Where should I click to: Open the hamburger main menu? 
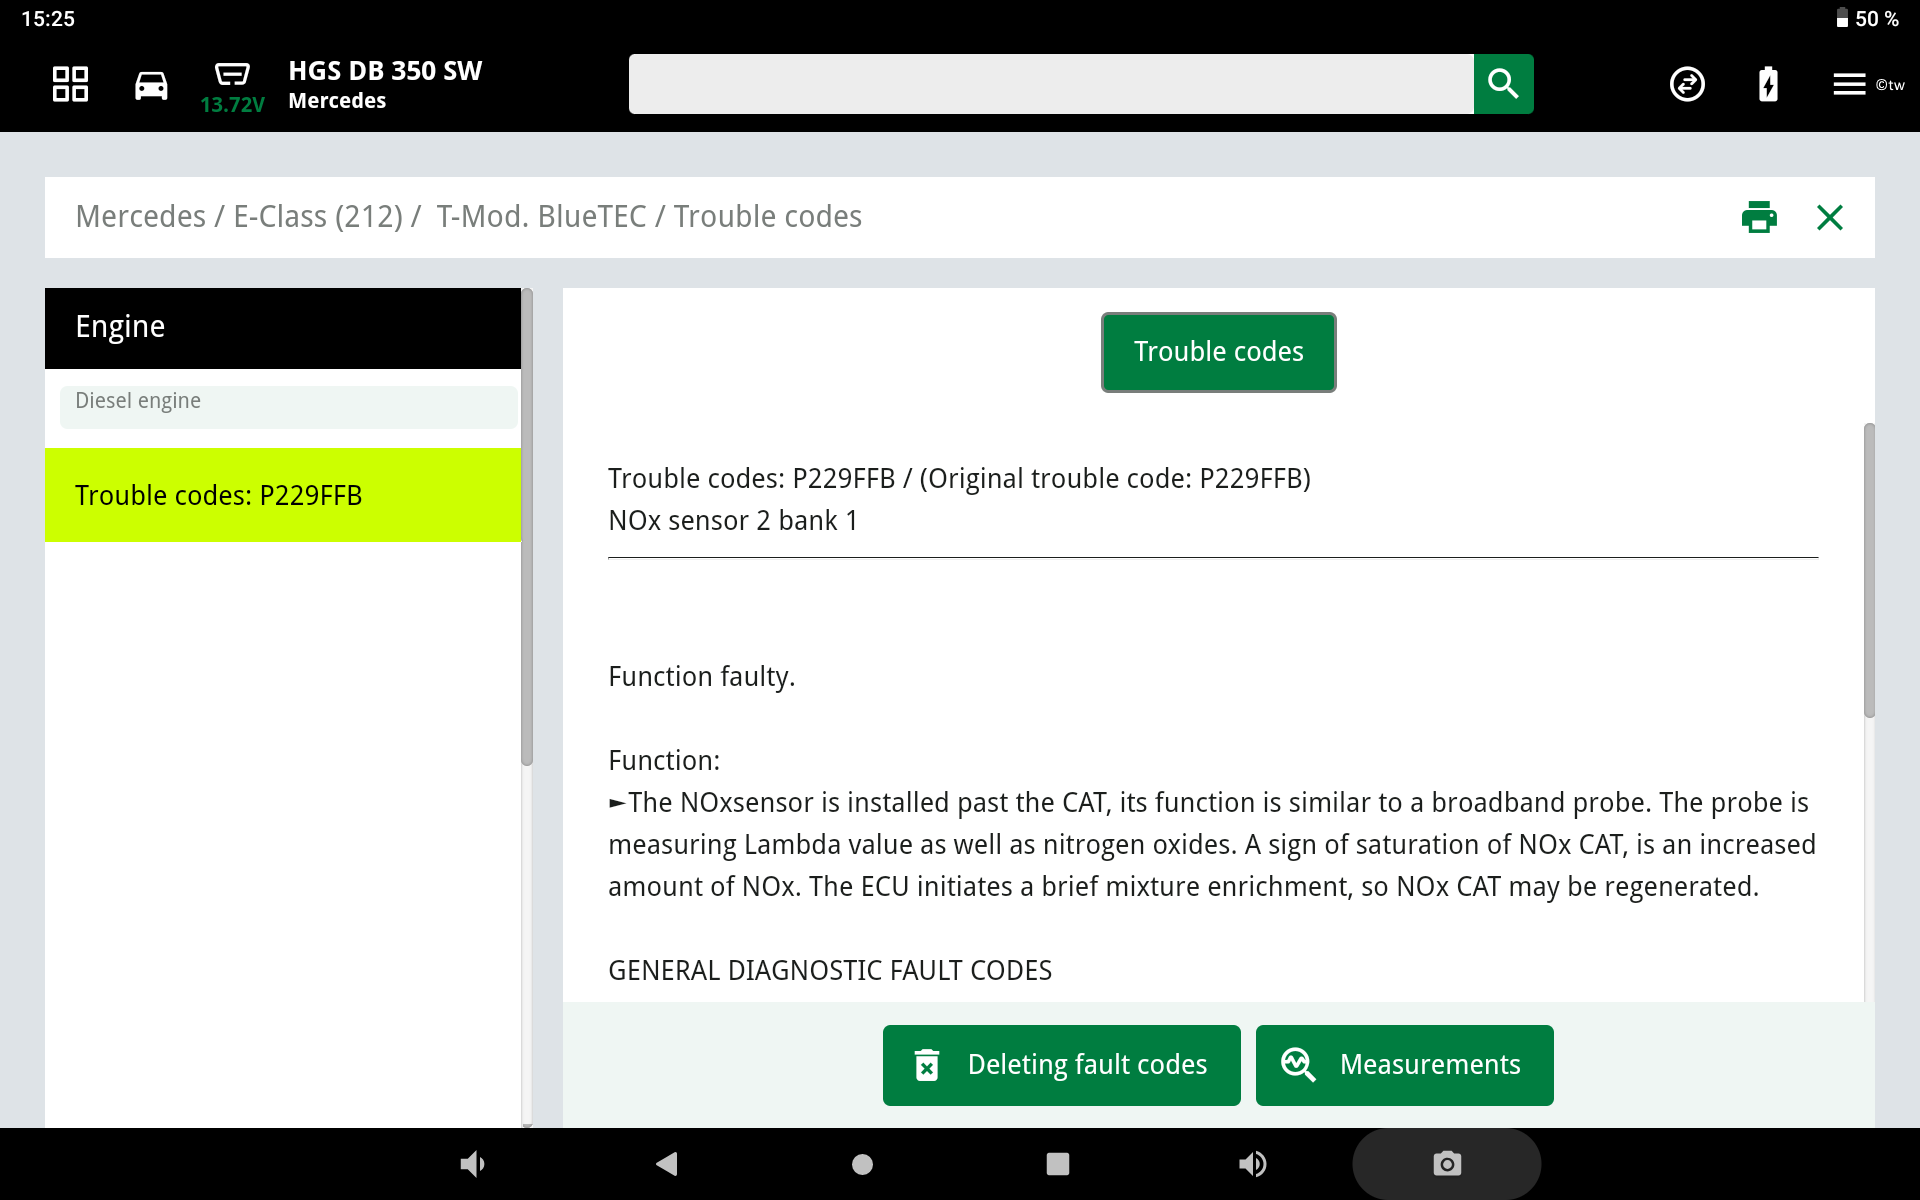pos(1848,84)
